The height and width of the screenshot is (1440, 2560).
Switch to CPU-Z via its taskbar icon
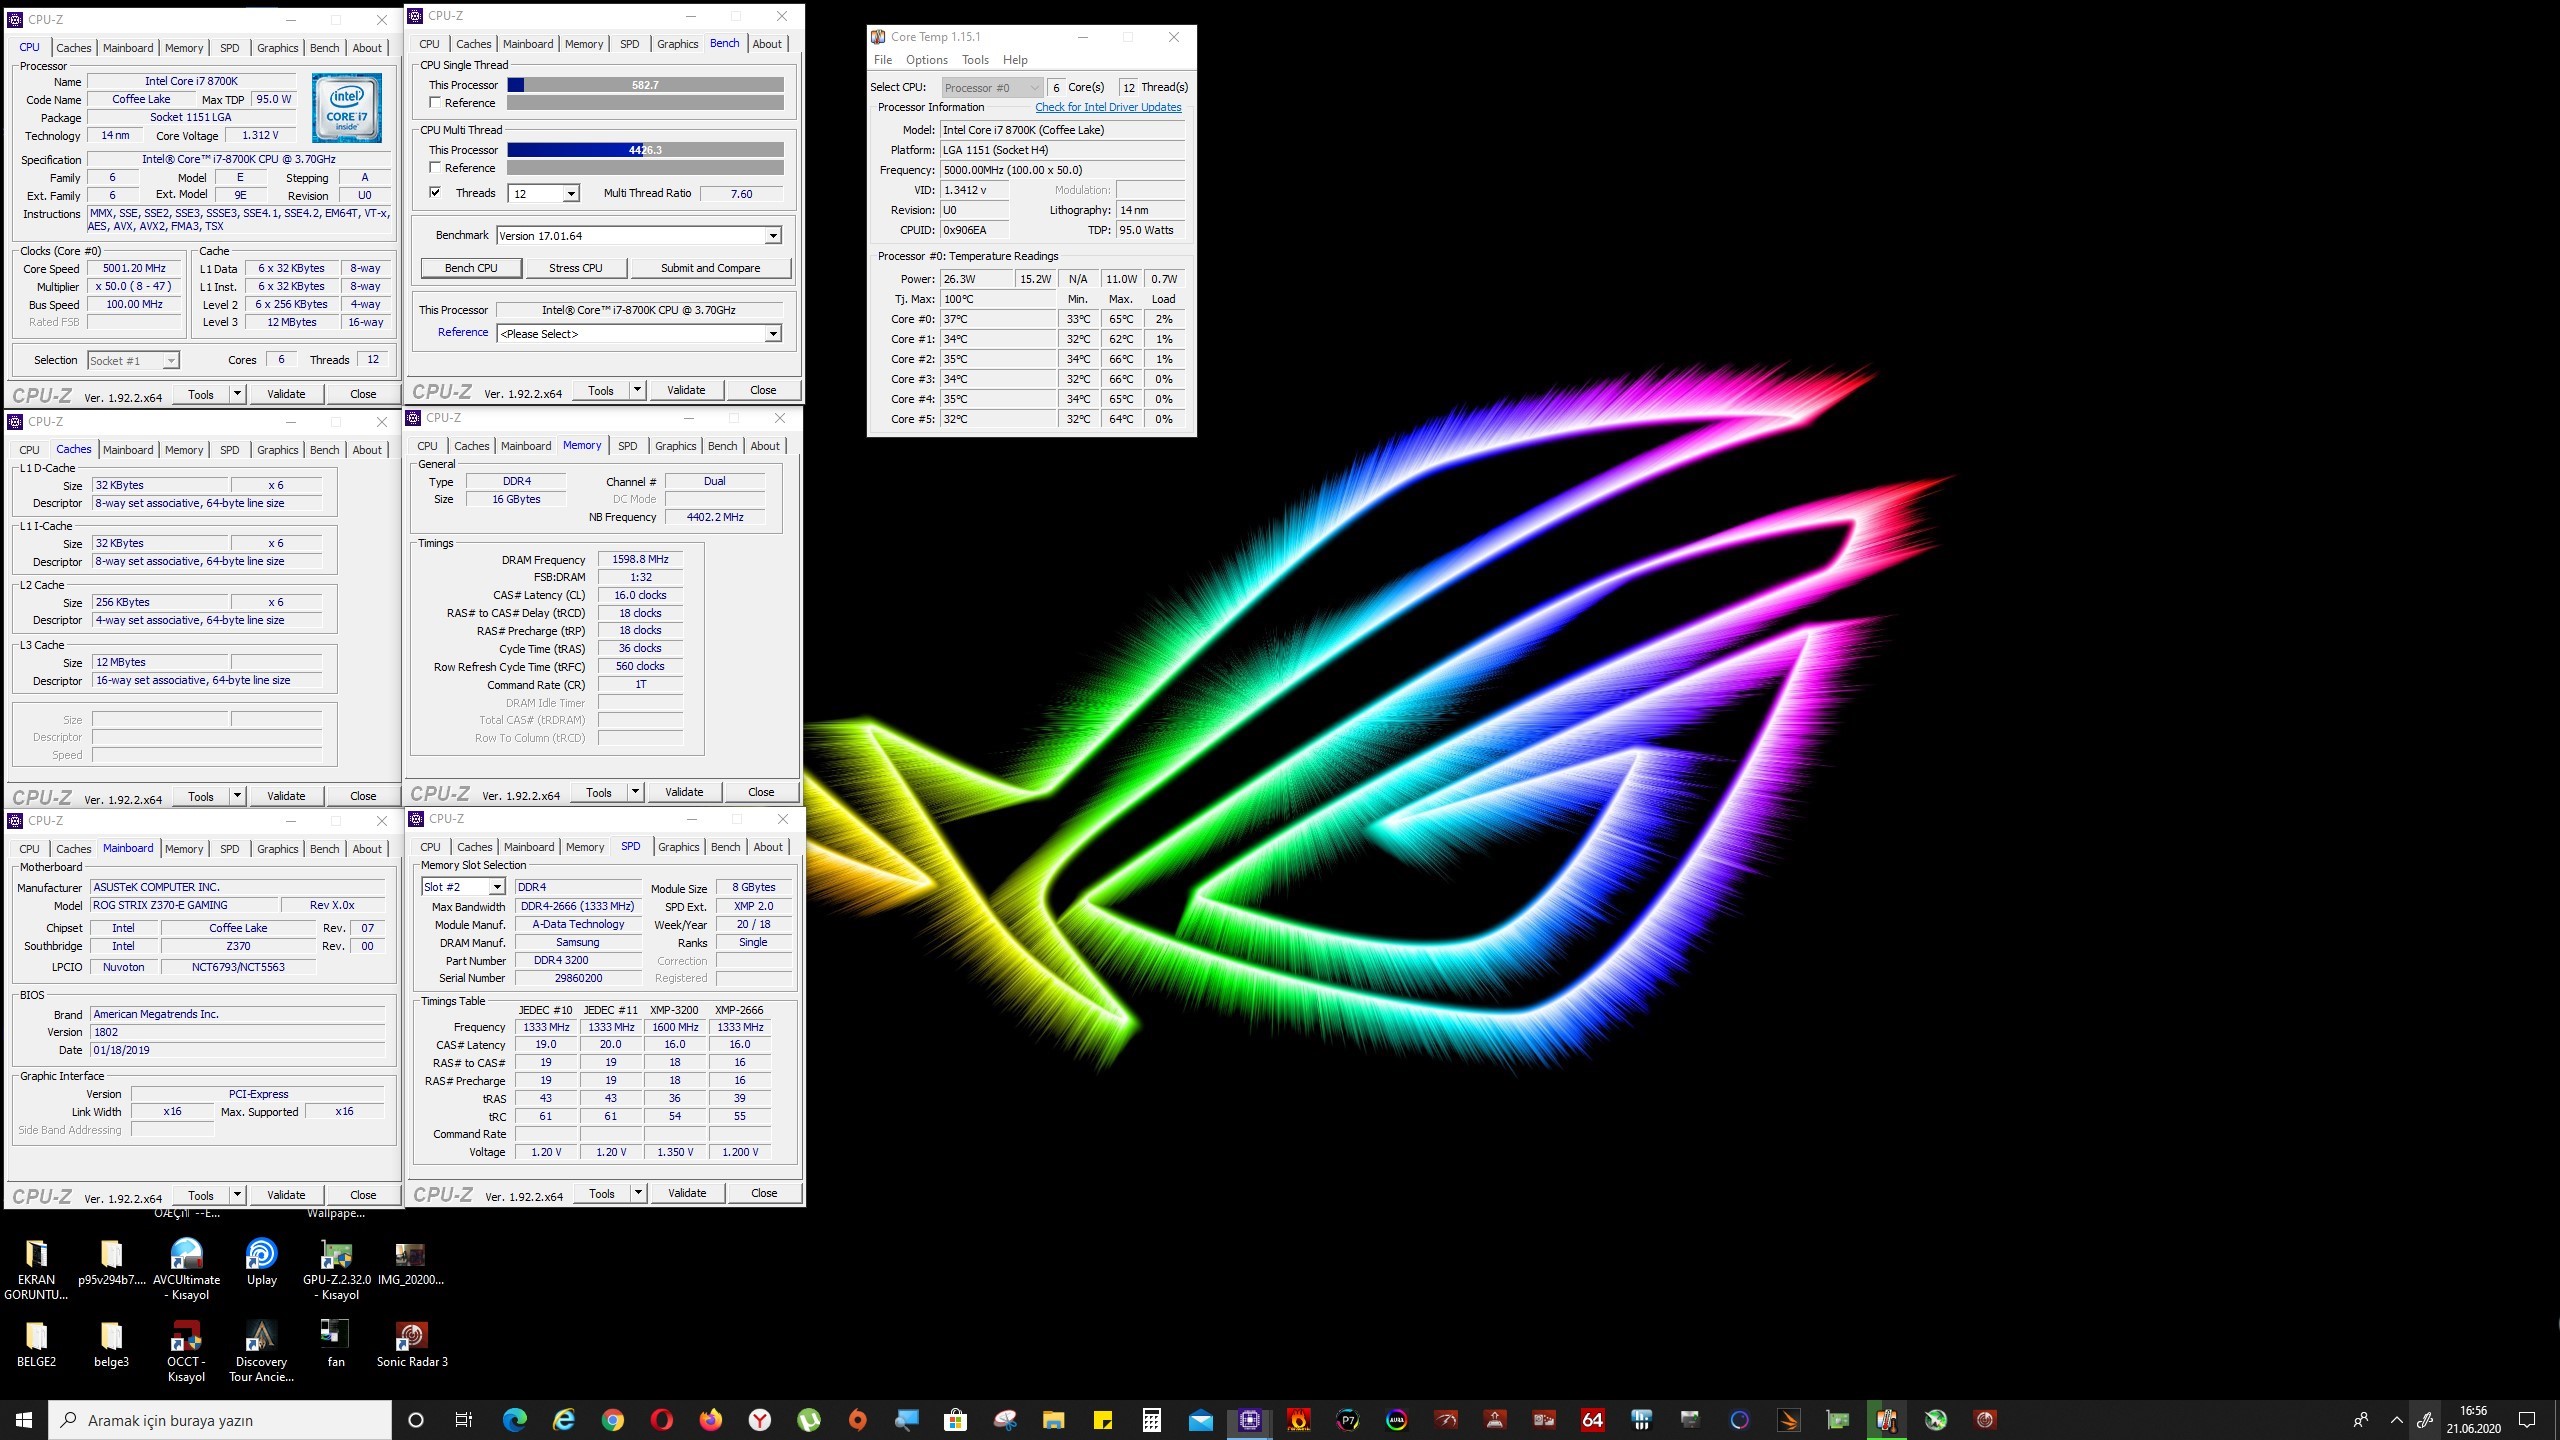[1250, 1419]
